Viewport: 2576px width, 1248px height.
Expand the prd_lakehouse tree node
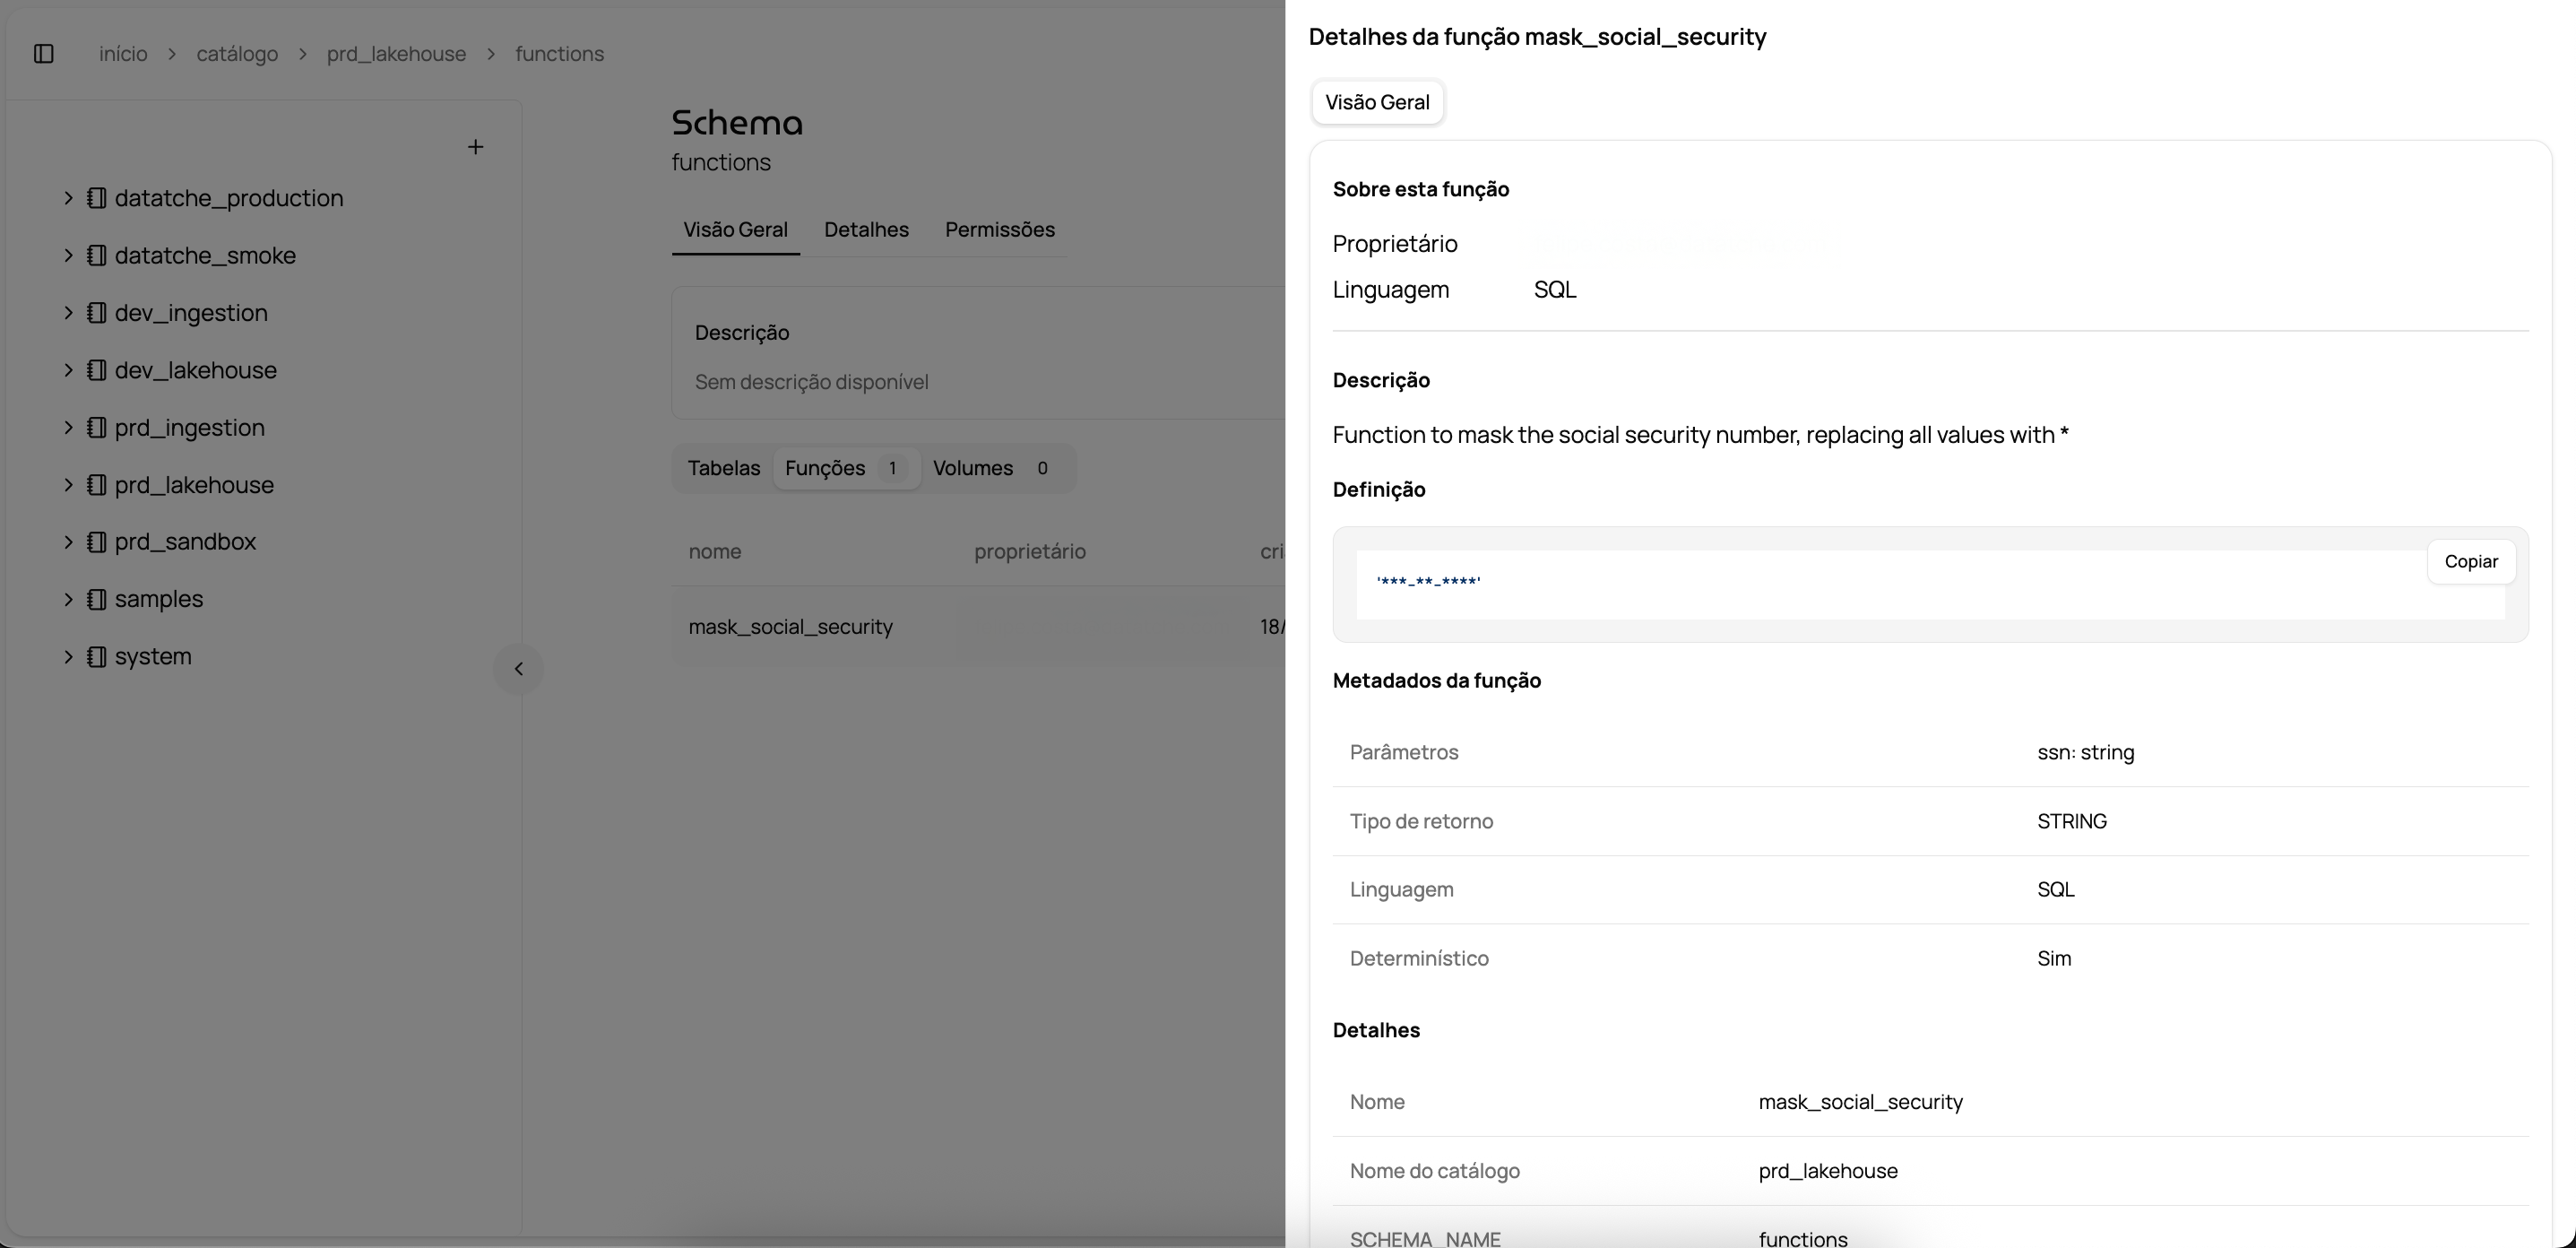point(68,485)
